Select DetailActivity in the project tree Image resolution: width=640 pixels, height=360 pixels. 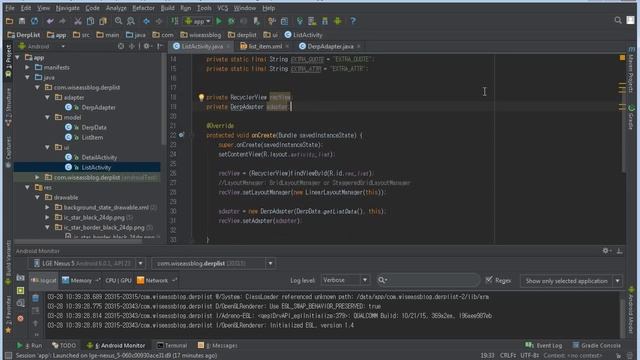tap(99, 158)
